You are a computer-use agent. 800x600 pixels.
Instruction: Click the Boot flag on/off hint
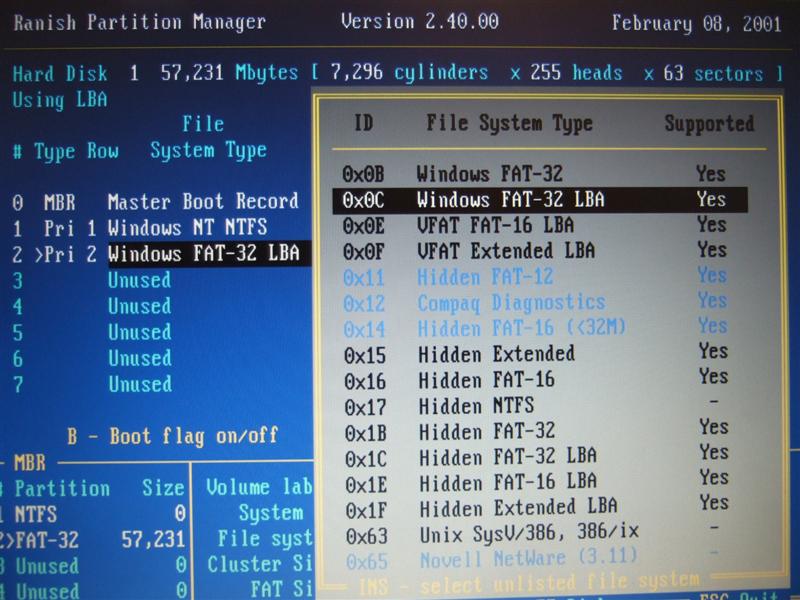pos(172,436)
